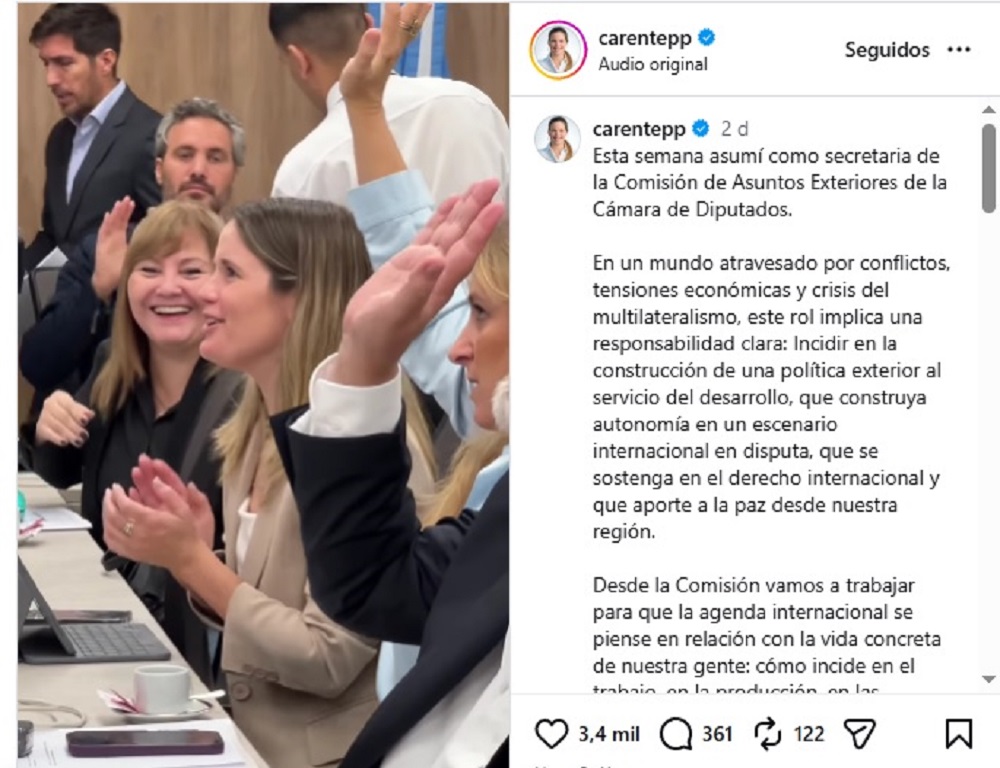This screenshot has height=768, width=1000.
Task: Open the 122 reposts count
Action: (809, 734)
